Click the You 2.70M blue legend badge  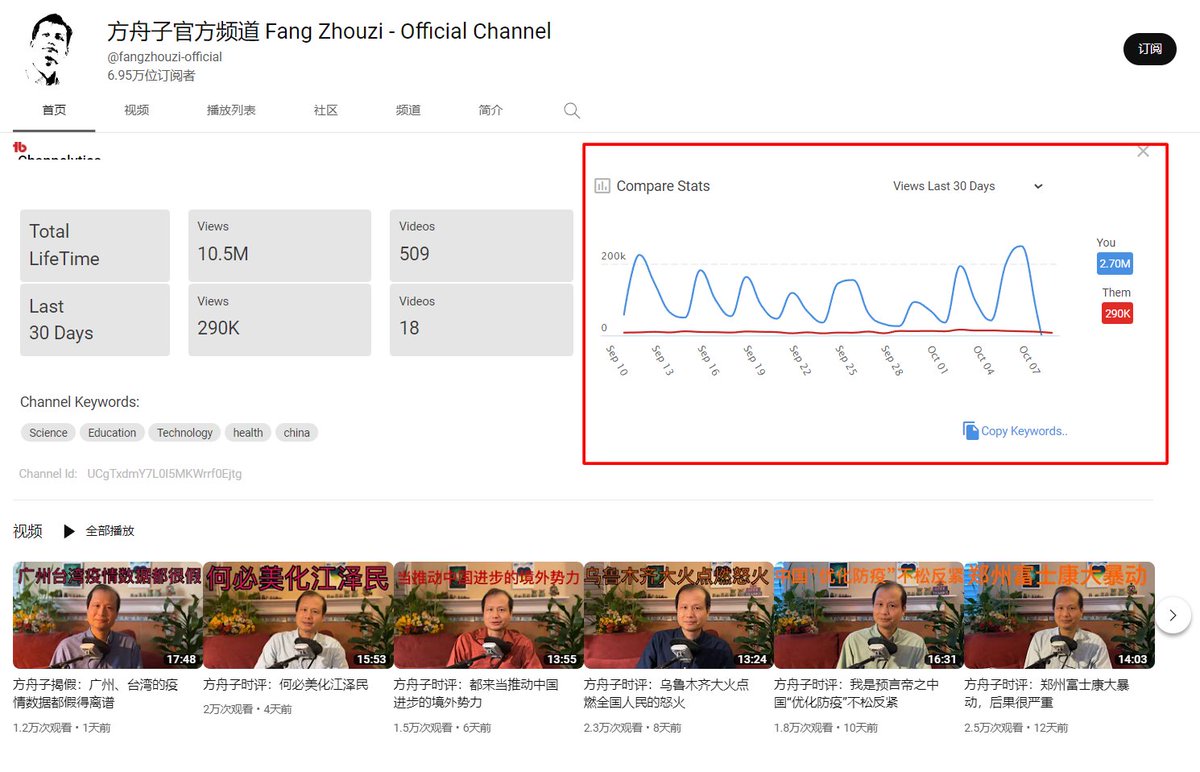(1115, 264)
